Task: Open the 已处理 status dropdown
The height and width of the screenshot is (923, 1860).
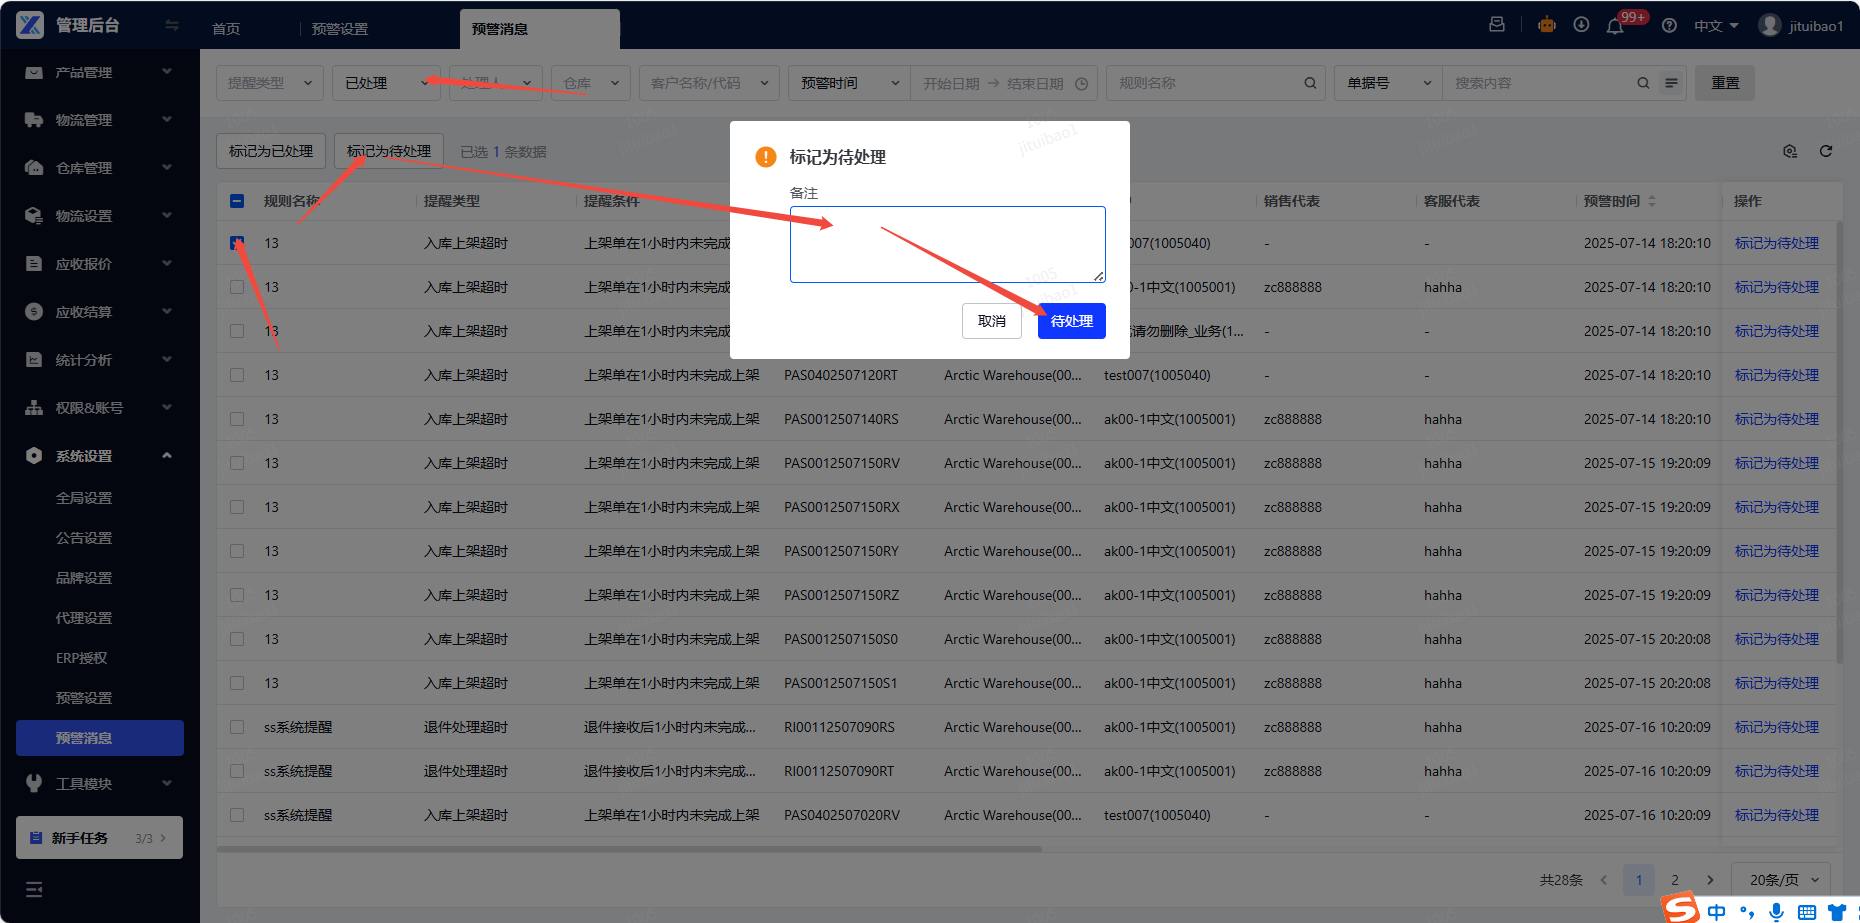Action: [x=386, y=83]
